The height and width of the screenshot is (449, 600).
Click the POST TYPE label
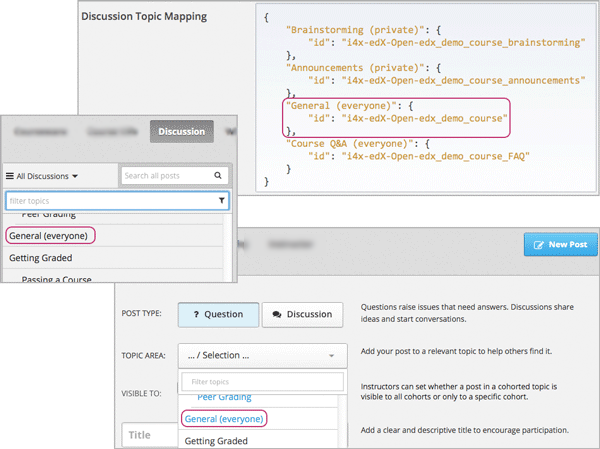(x=141, y=313)
